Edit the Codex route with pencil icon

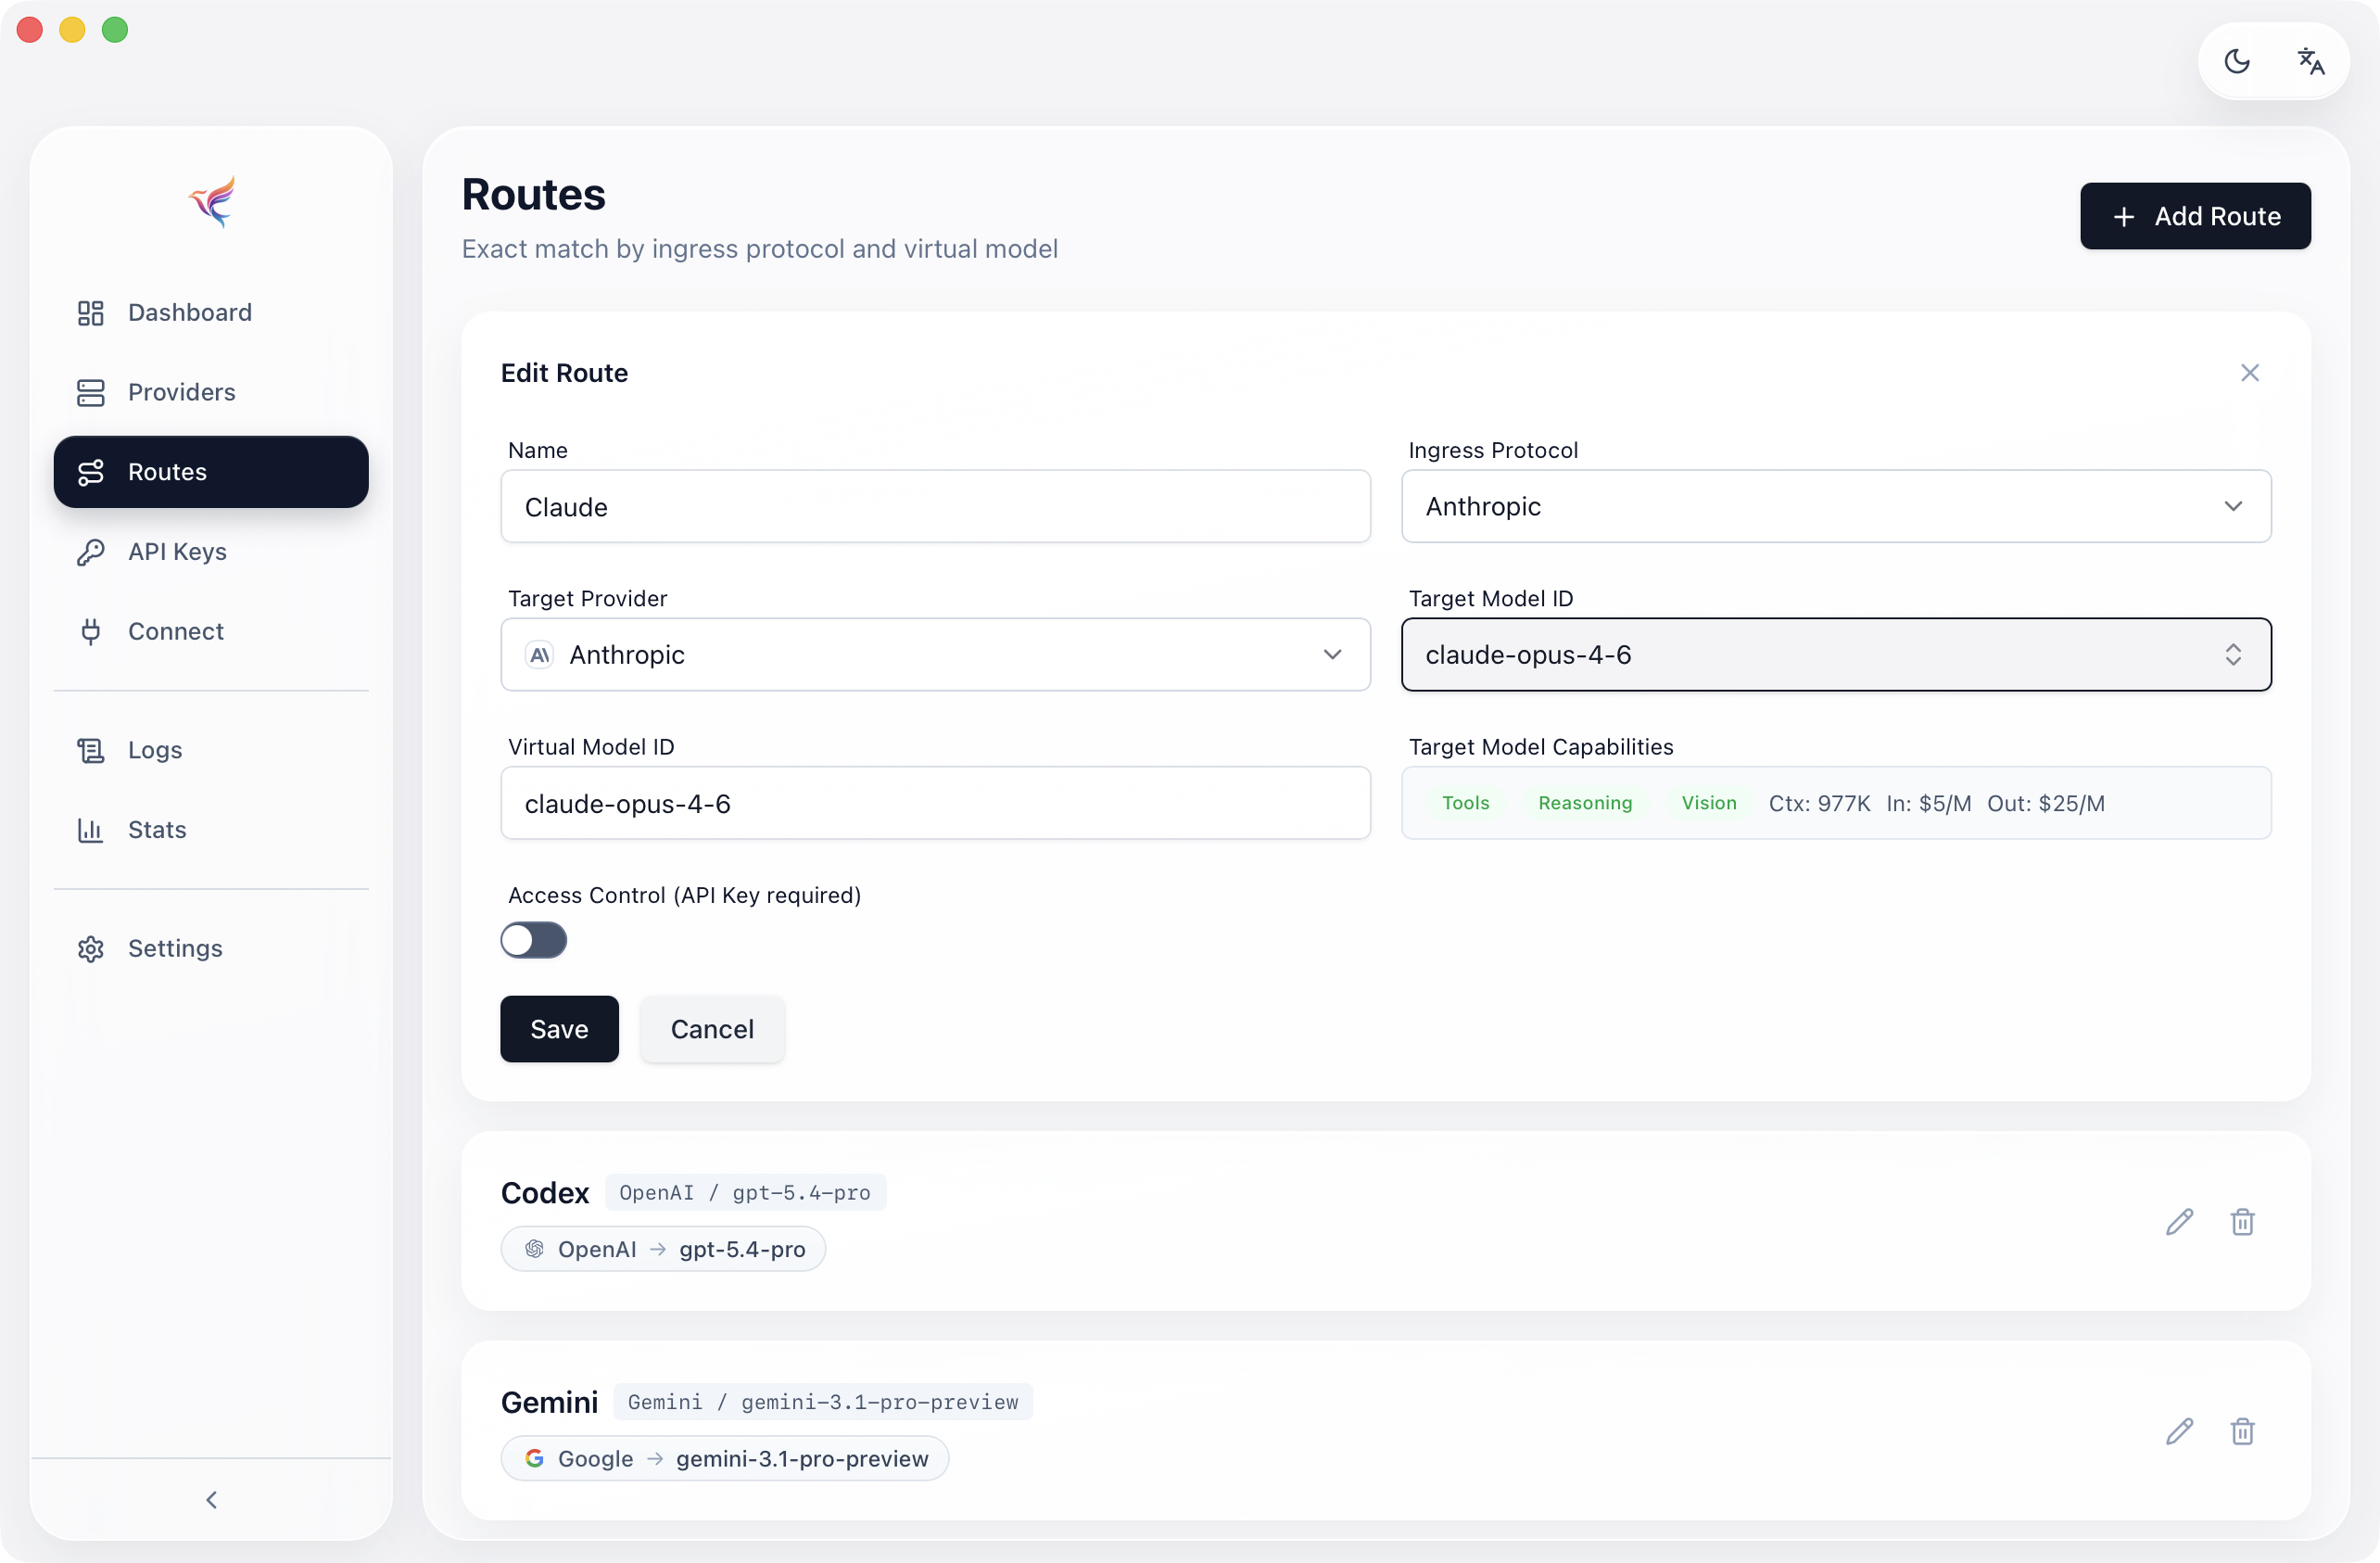(2180, 1221)
